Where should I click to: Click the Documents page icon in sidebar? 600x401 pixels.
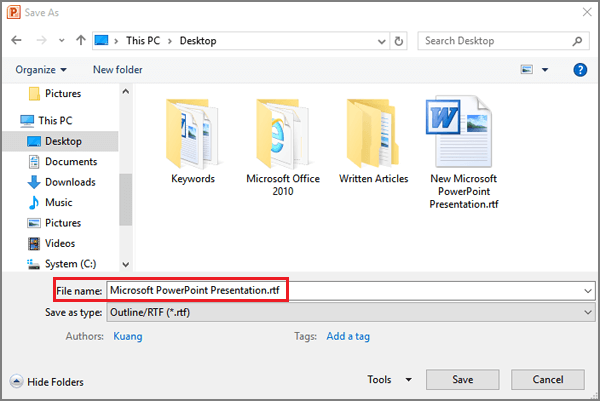[34, 161]
